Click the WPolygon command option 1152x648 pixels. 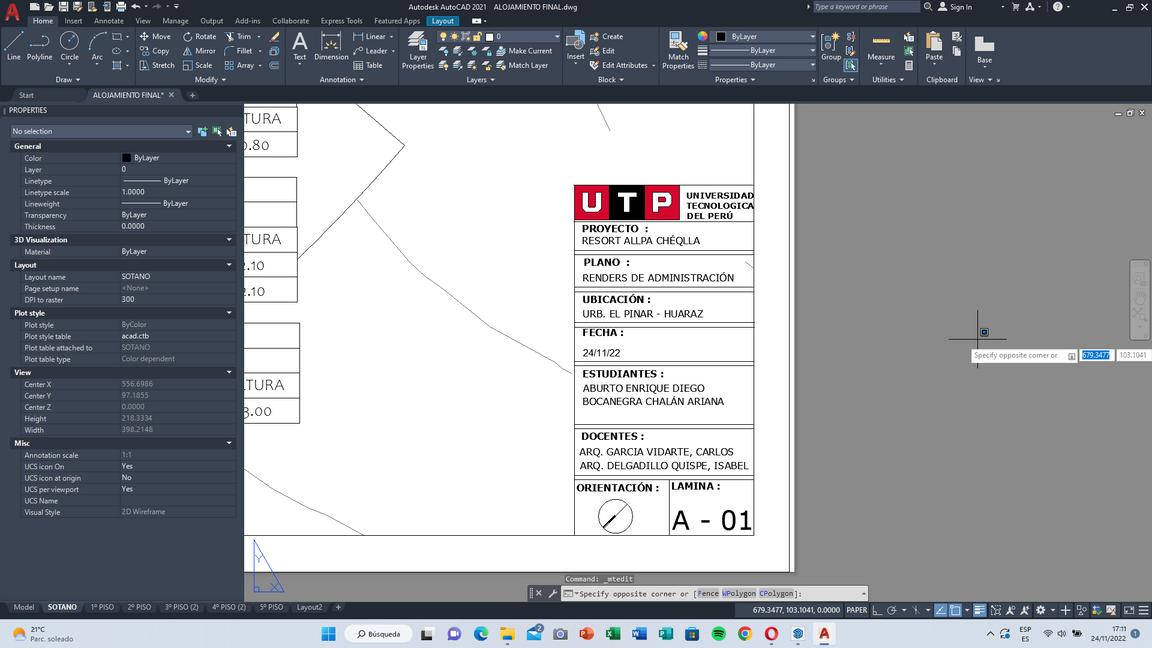tap(738, 594)
